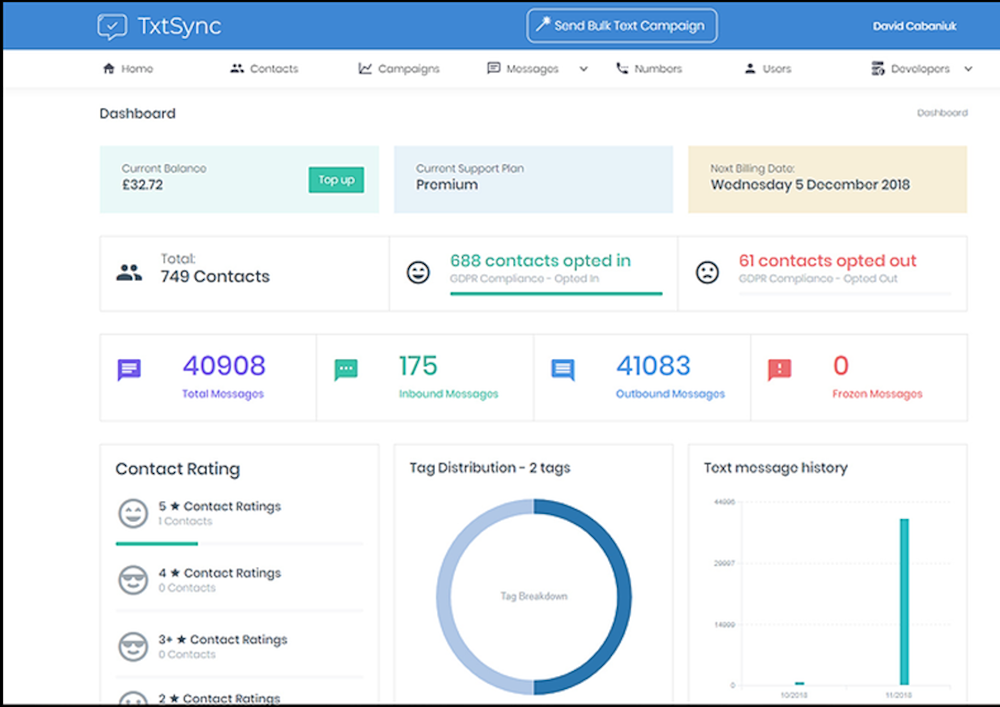1000x707 pixels.
Task: Click the Send Bulk Text Campaign button
Action: pos(621,26)
